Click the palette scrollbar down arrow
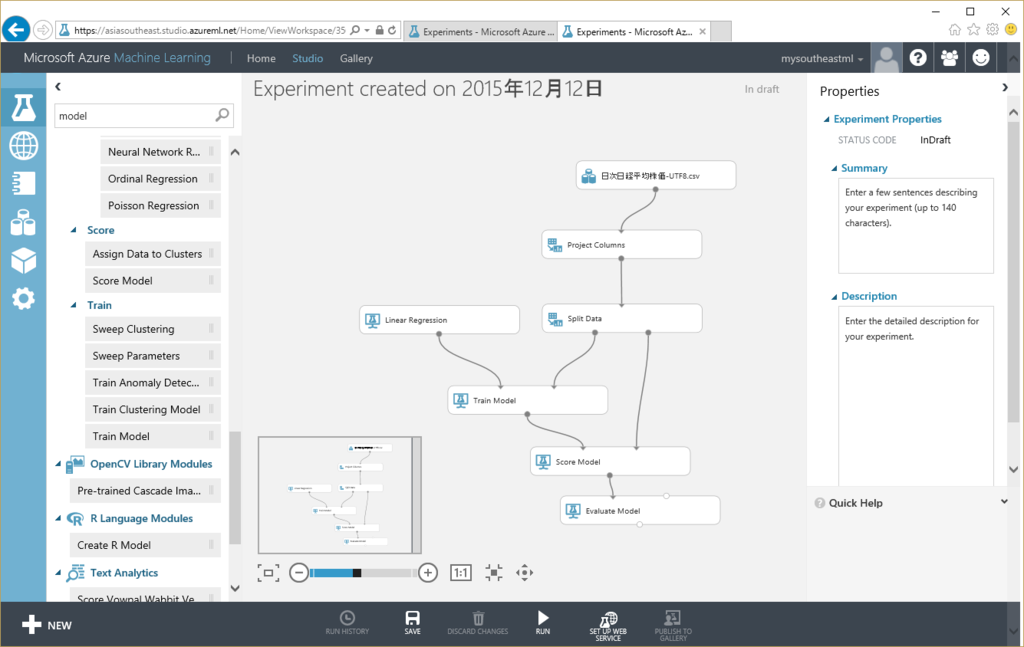1024x647 pixels. [235, 588]
